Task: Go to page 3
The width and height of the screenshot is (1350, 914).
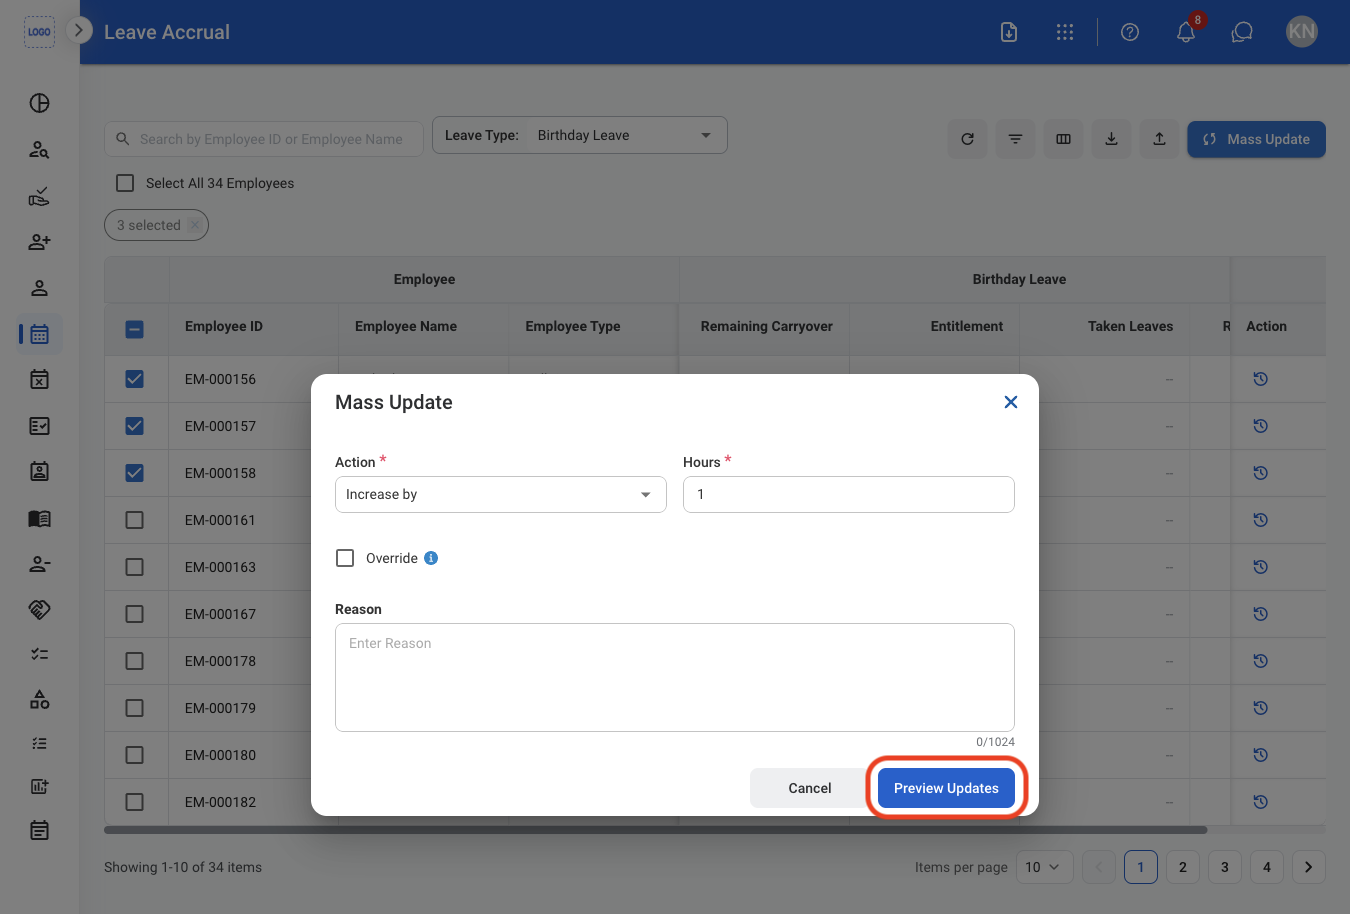Action: pos(1225,867)
